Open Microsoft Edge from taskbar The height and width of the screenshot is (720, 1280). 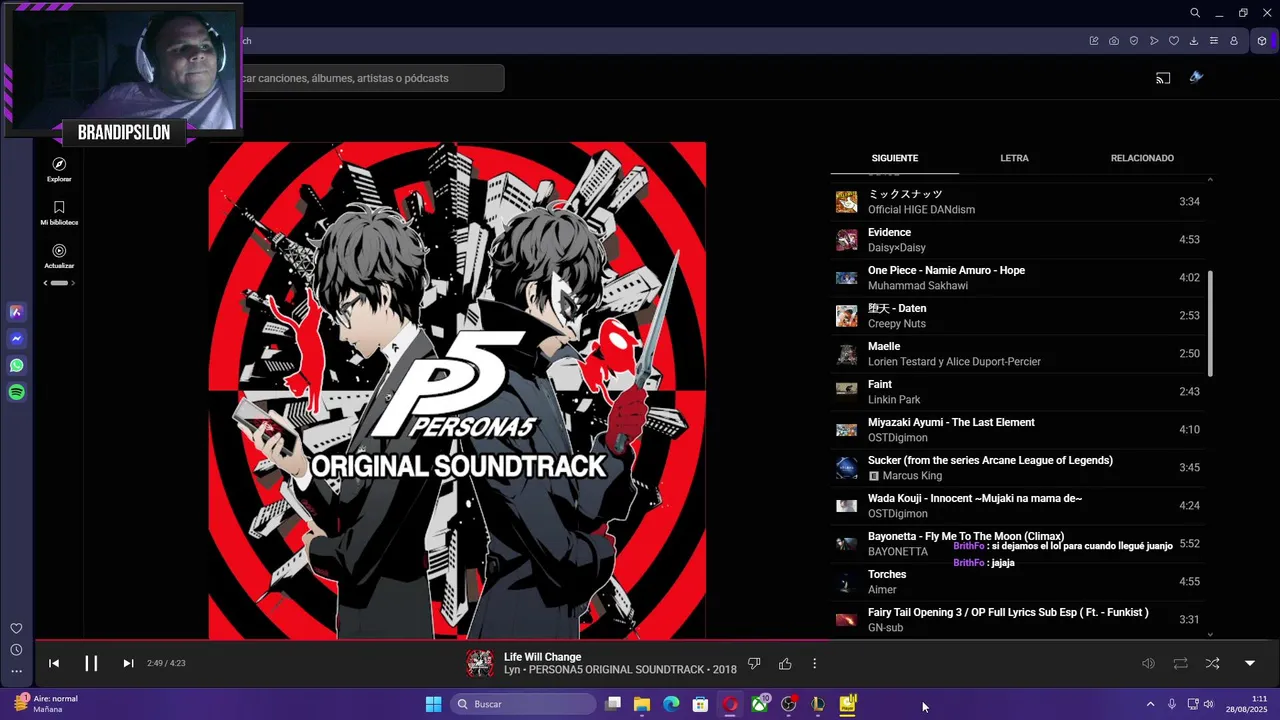coord(671,704)
